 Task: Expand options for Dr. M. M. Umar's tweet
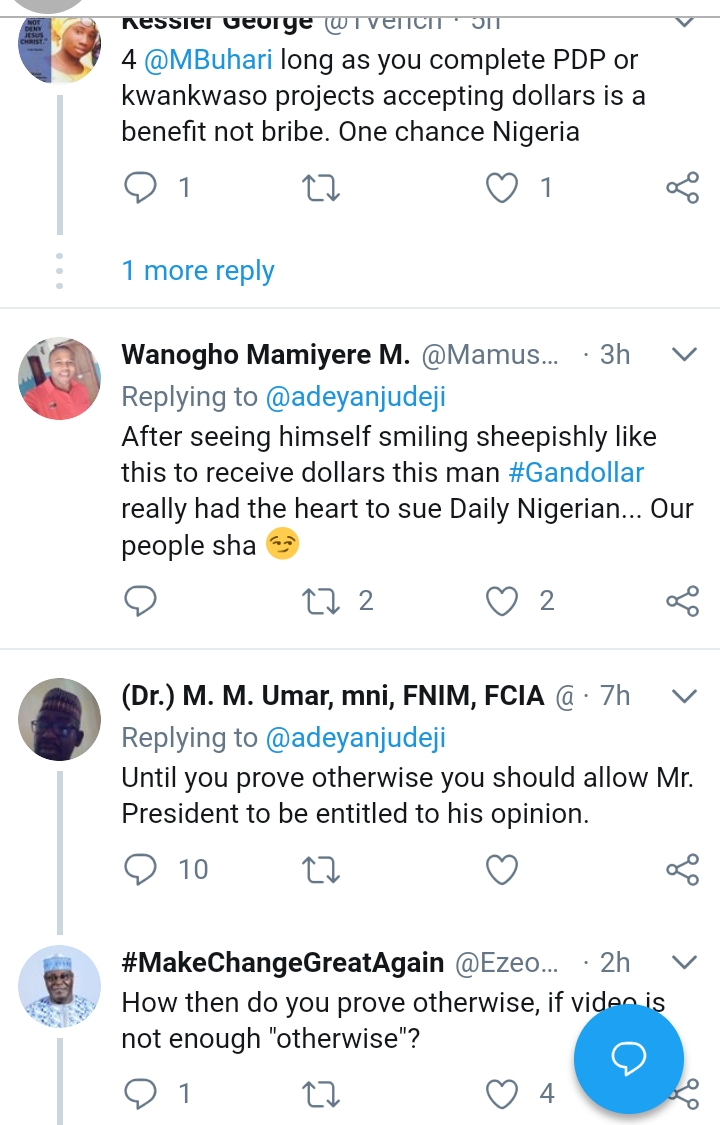(682, 695)
